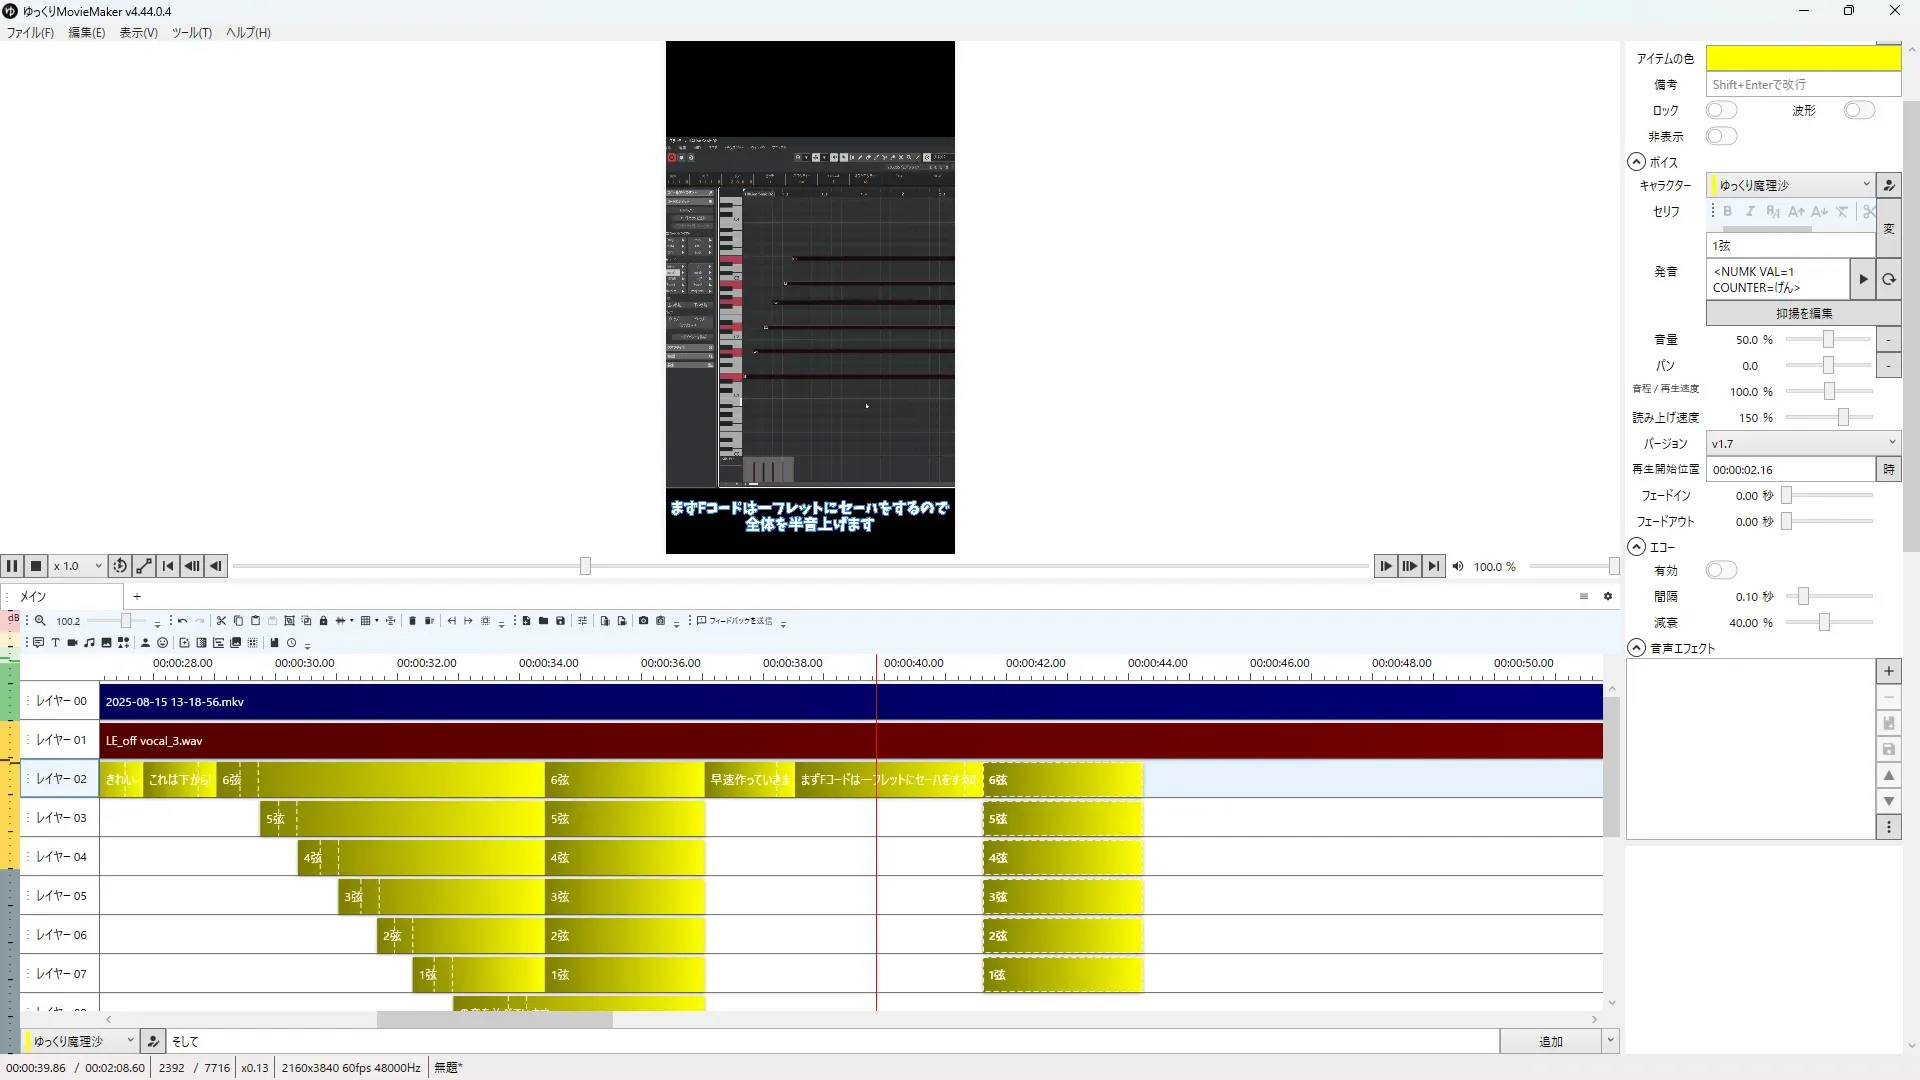Toggle the ロック (lock) switch
The image size is (1920, 1080).
click(1720, 110)
